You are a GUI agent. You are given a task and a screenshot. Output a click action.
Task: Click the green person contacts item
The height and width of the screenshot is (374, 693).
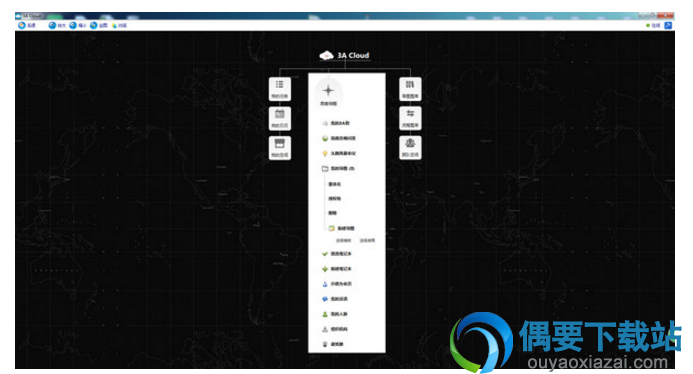tap(335, 314)
